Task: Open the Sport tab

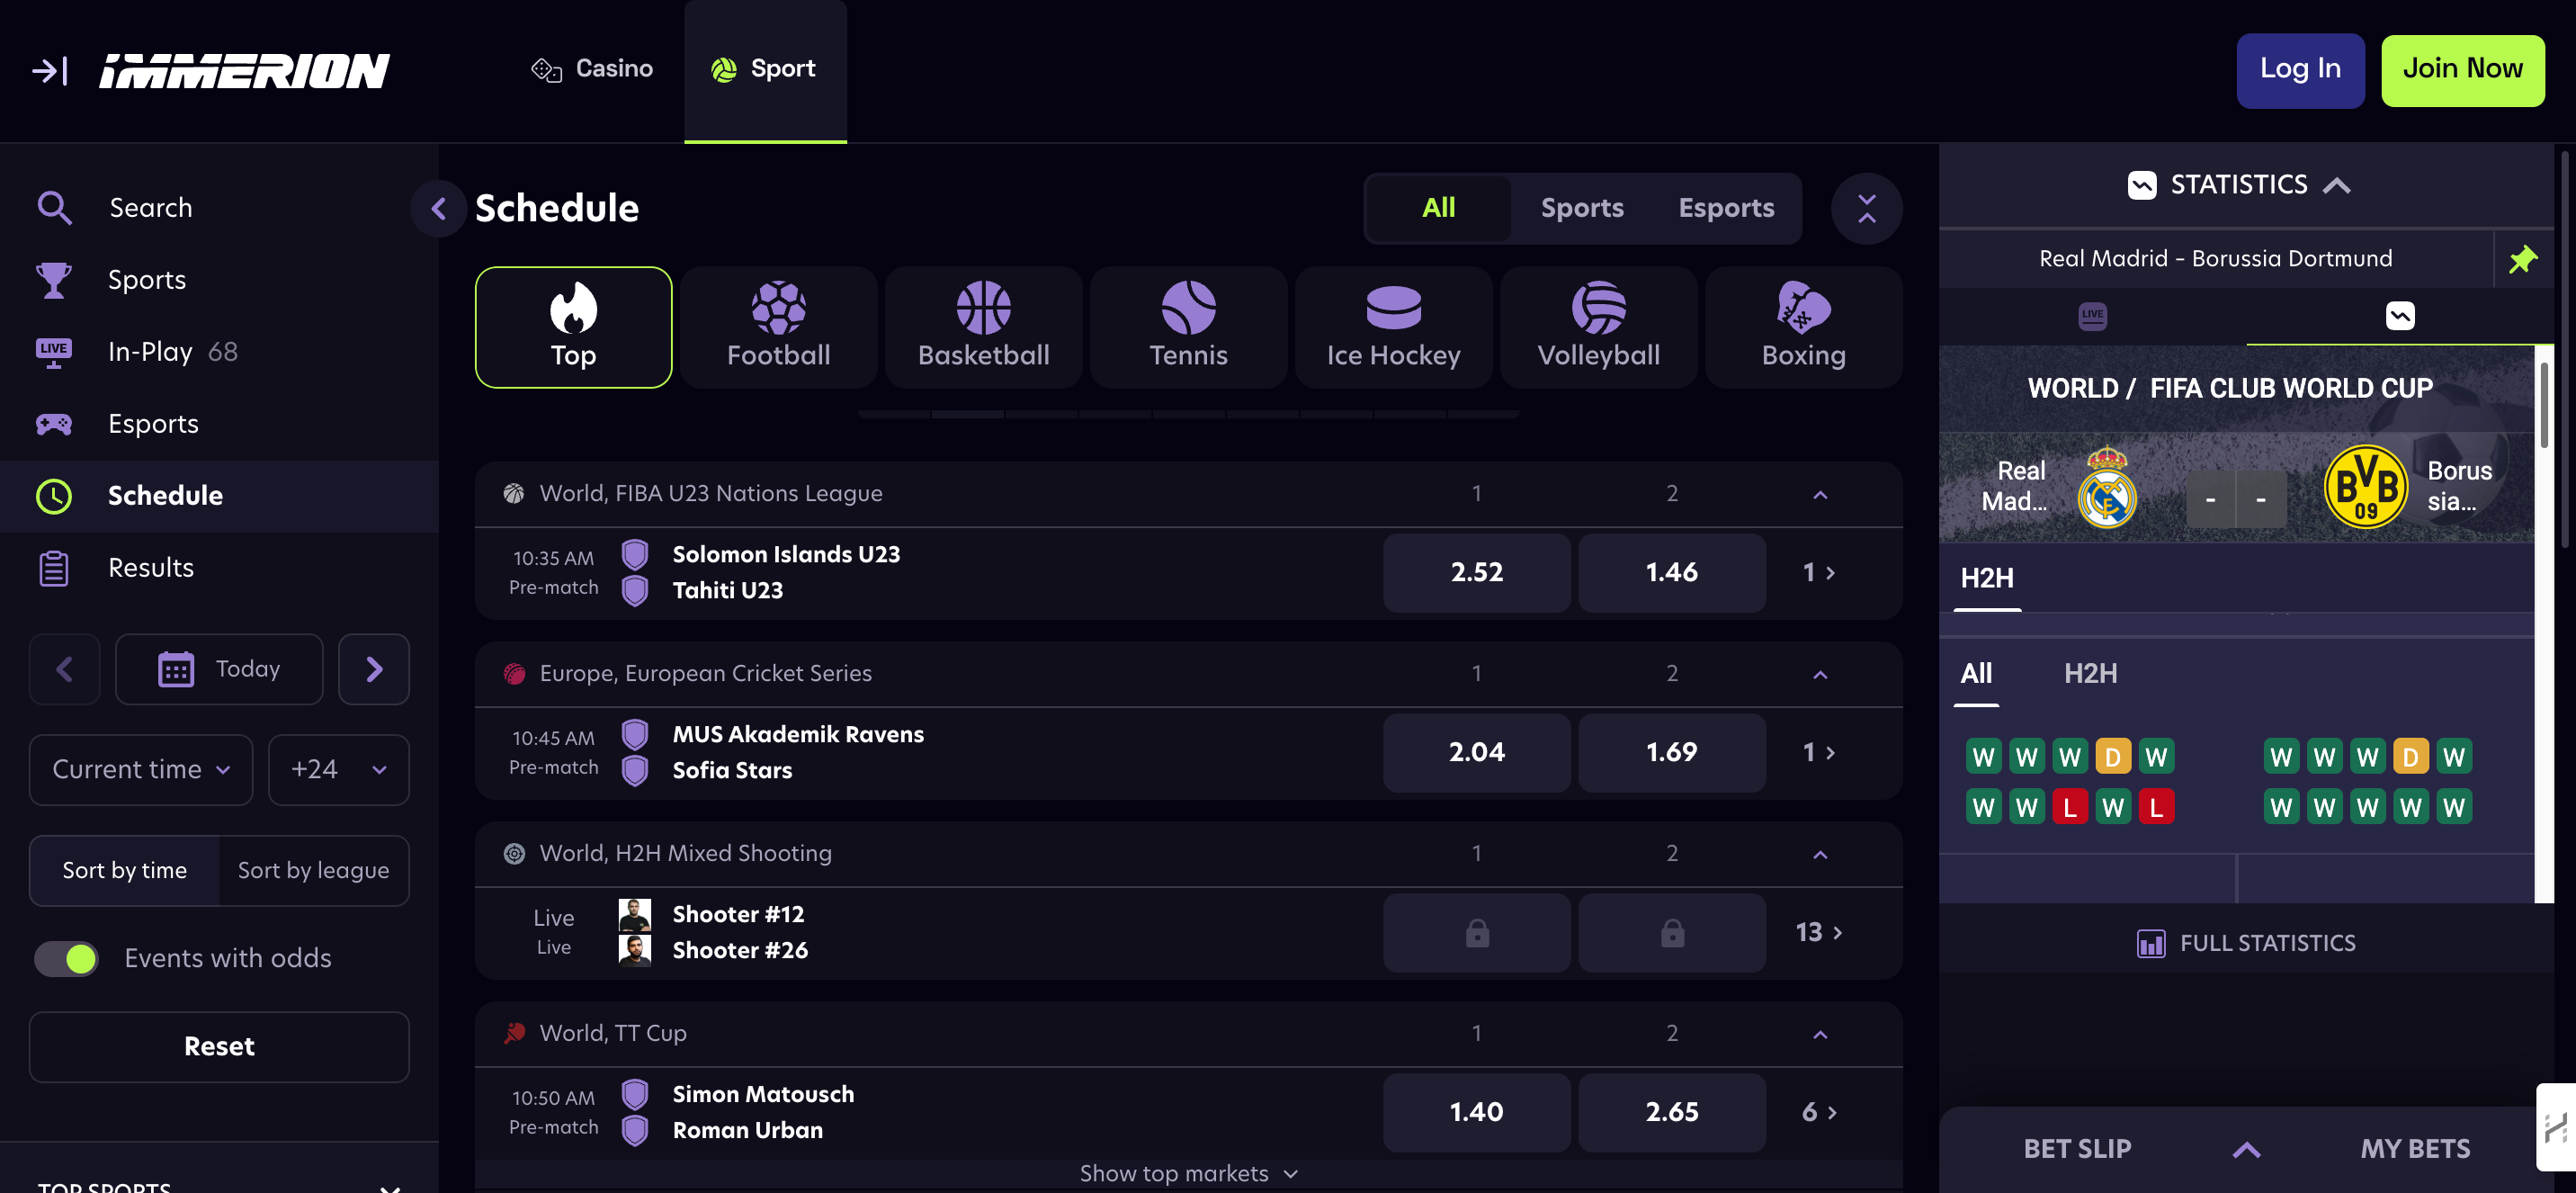Action: (765, 70)
